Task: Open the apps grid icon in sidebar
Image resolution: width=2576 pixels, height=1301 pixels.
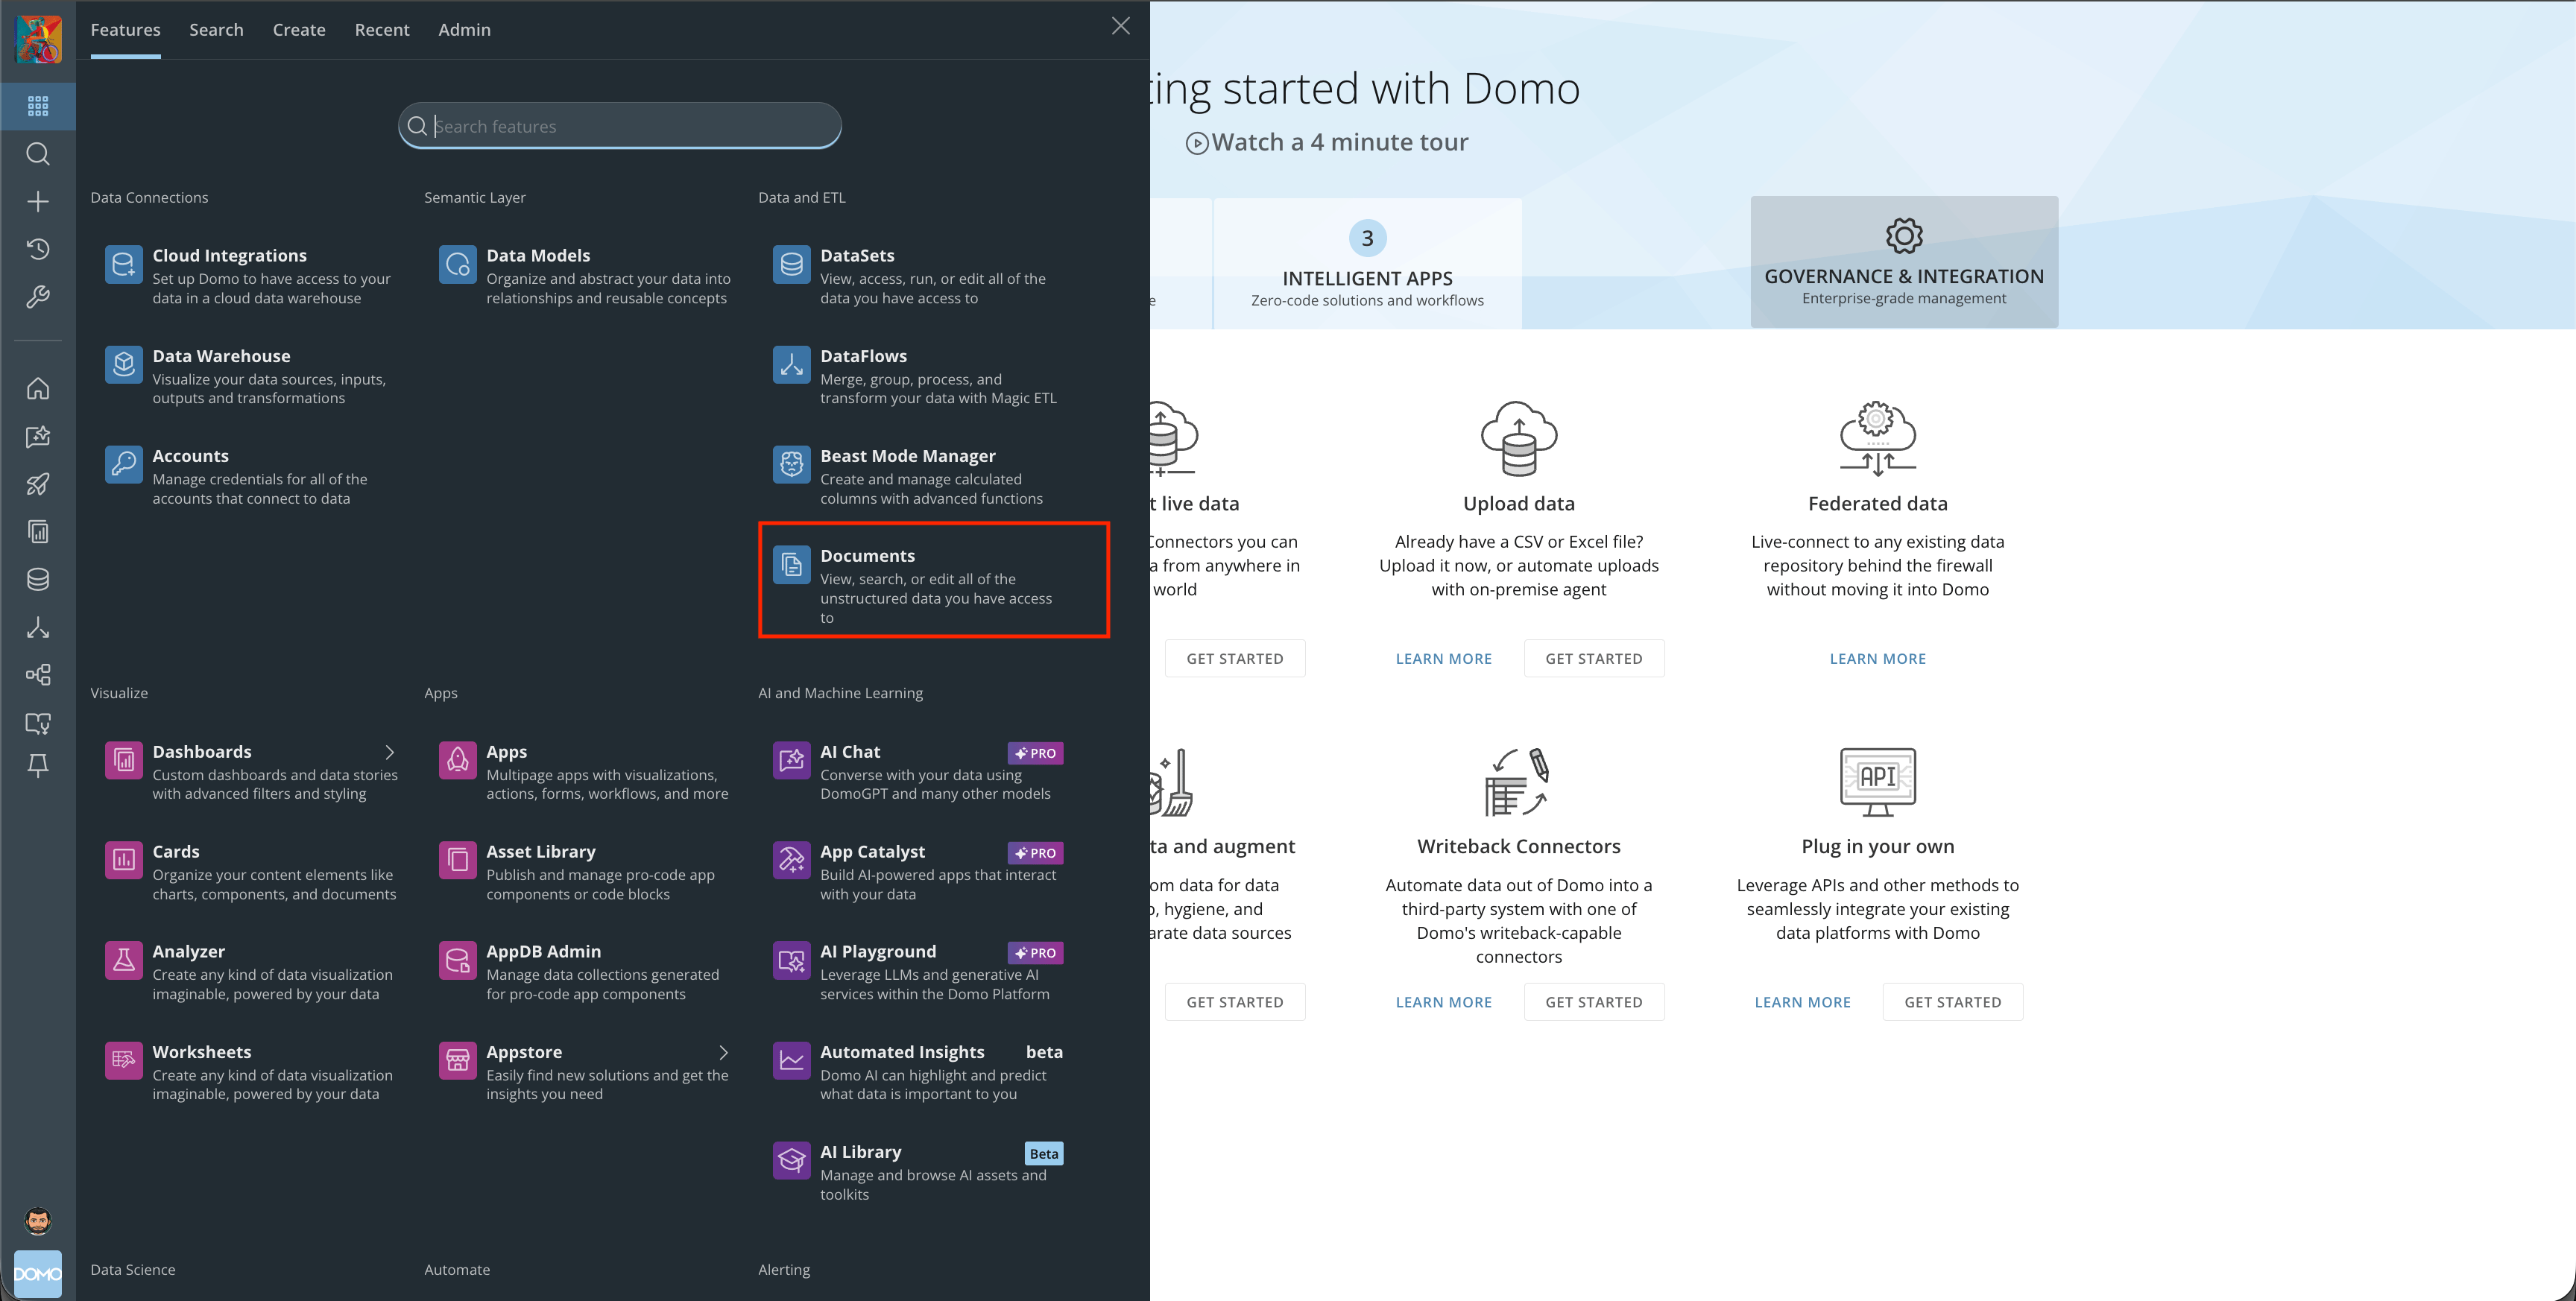Action: pyautogui.click(x=38, y=106)
